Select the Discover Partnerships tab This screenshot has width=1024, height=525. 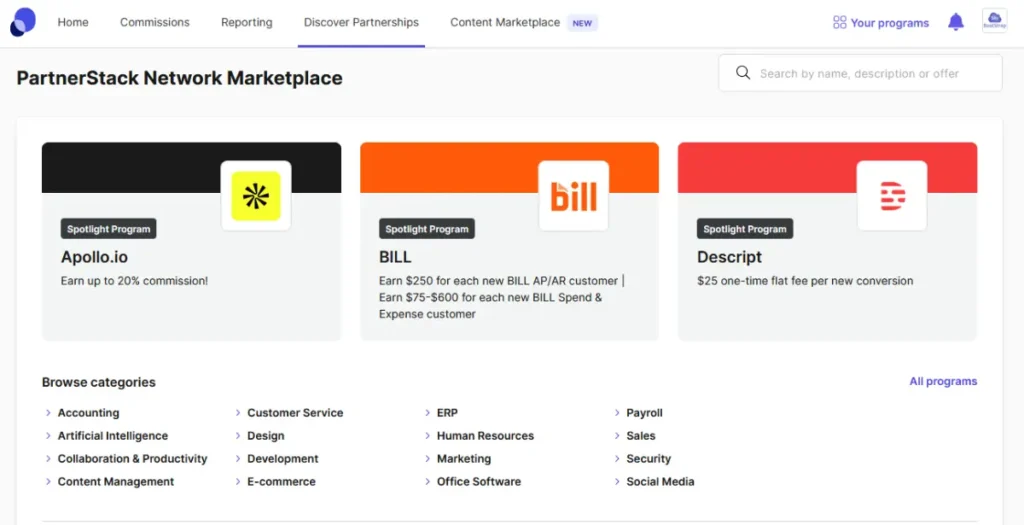(x=361, y=22)
